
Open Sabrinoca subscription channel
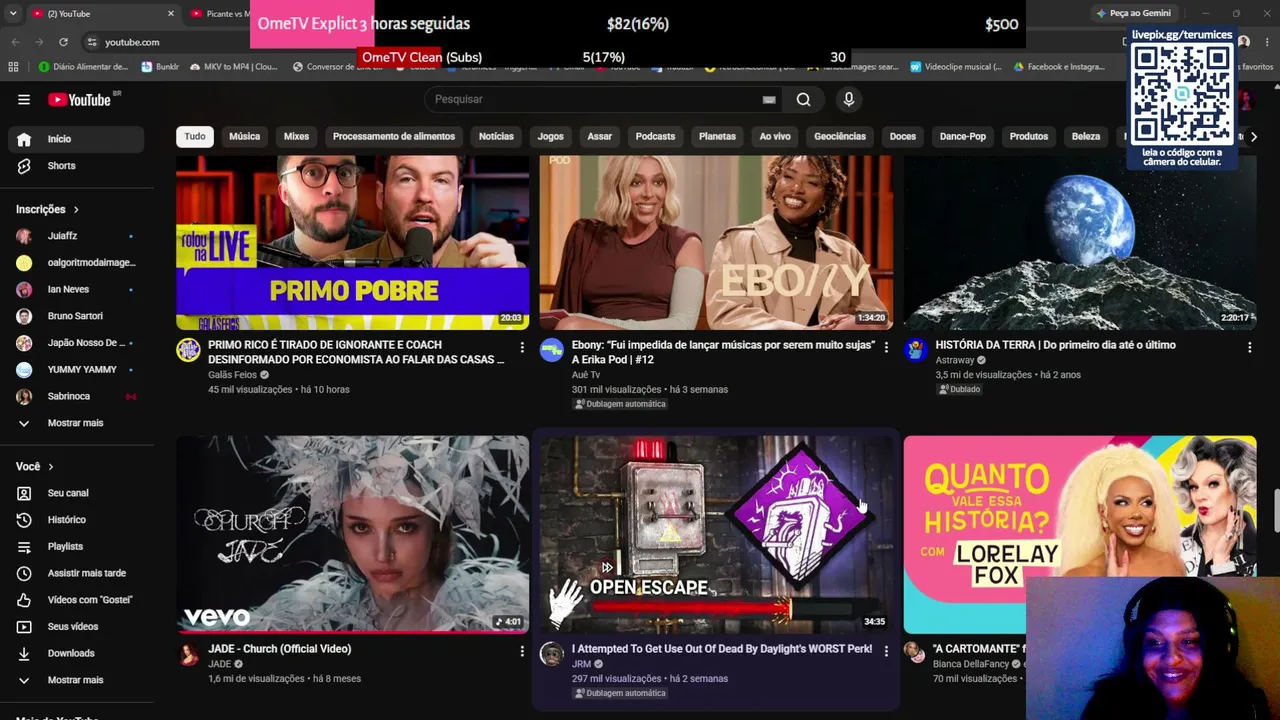click(x=77, y=397)
